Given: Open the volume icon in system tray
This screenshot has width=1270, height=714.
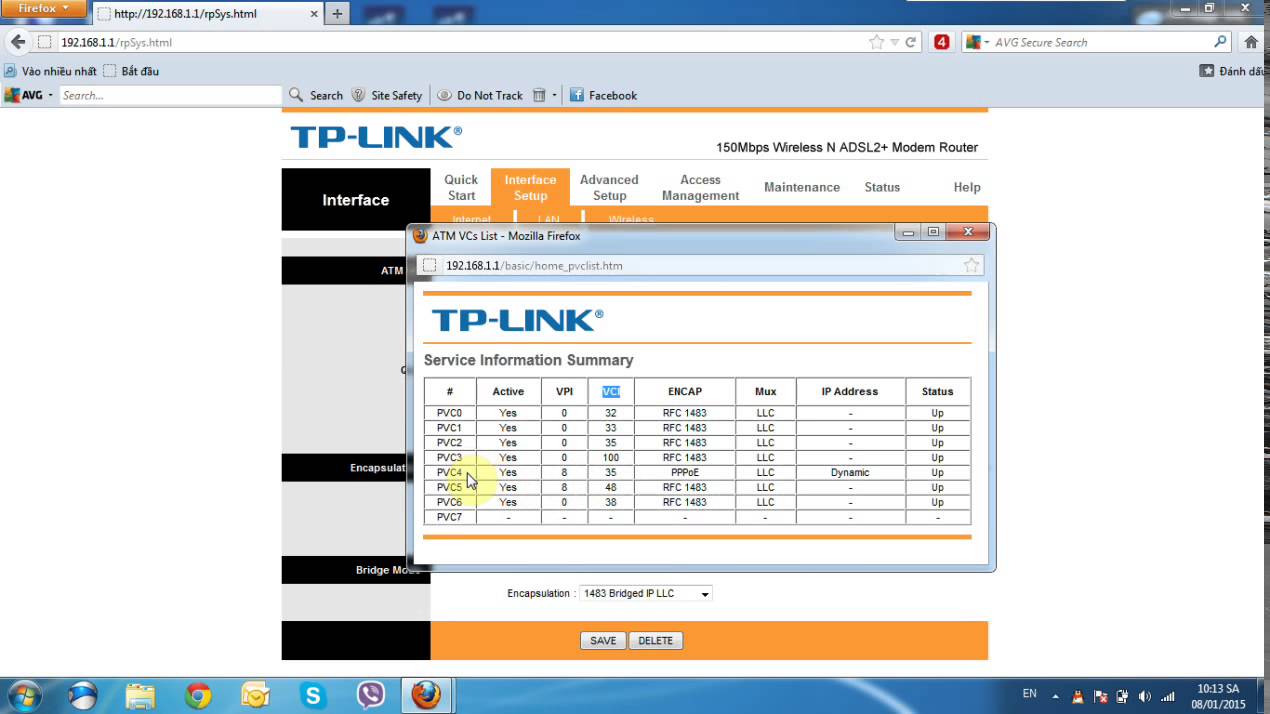Looking at the screenshot, I should [x=1144, y=696].
